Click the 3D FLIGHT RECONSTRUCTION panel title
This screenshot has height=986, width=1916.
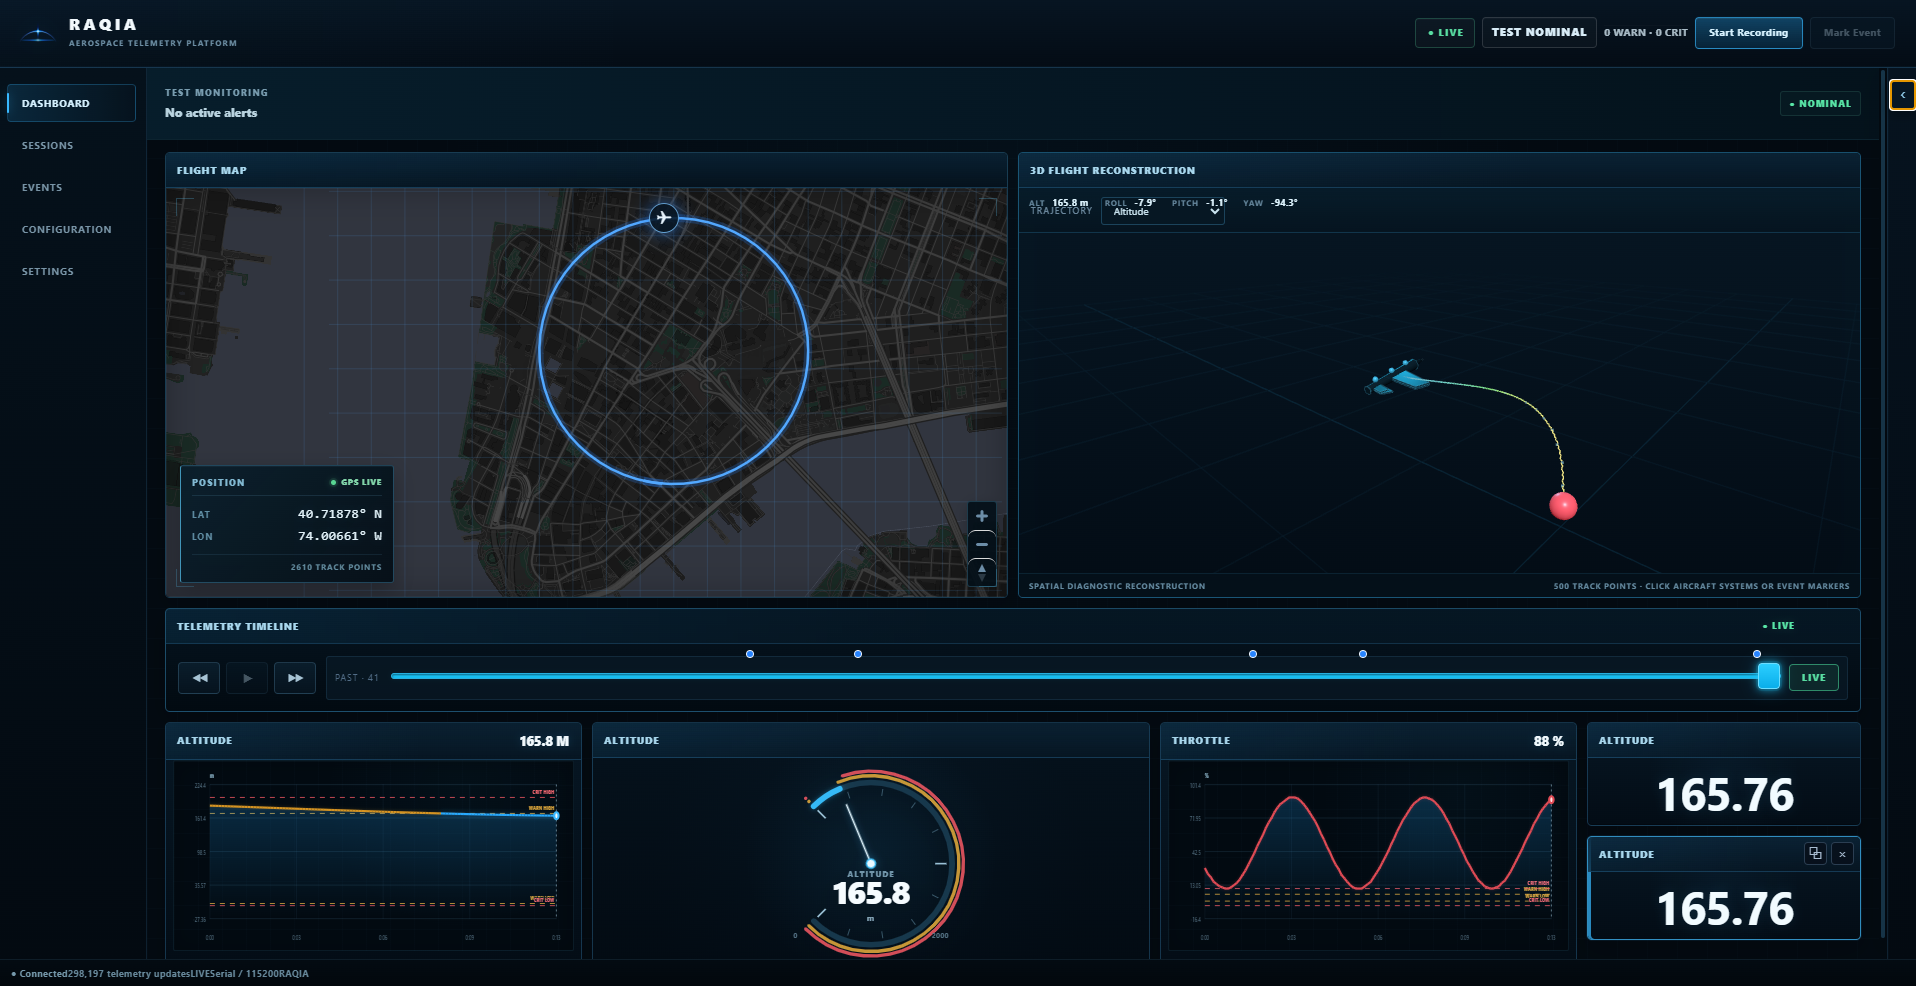(x=1112, y=170)
